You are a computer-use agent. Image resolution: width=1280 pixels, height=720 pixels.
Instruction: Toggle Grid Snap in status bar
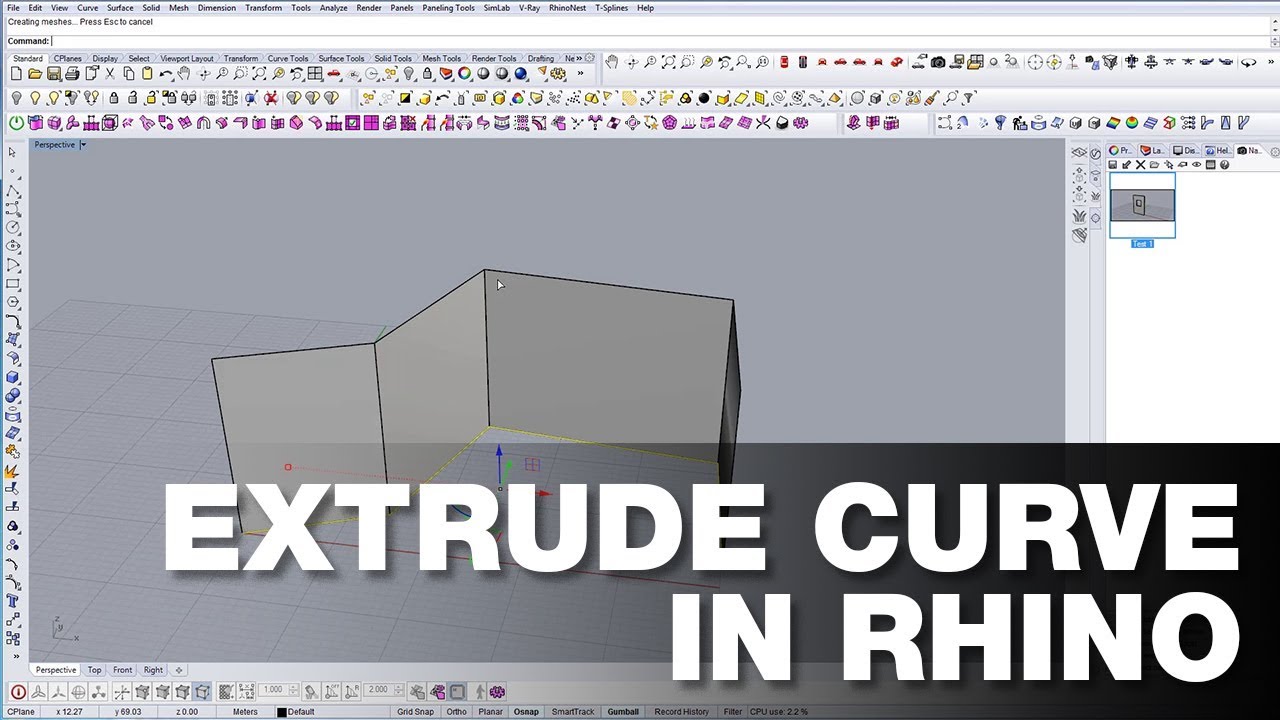[x=415, y=712]
